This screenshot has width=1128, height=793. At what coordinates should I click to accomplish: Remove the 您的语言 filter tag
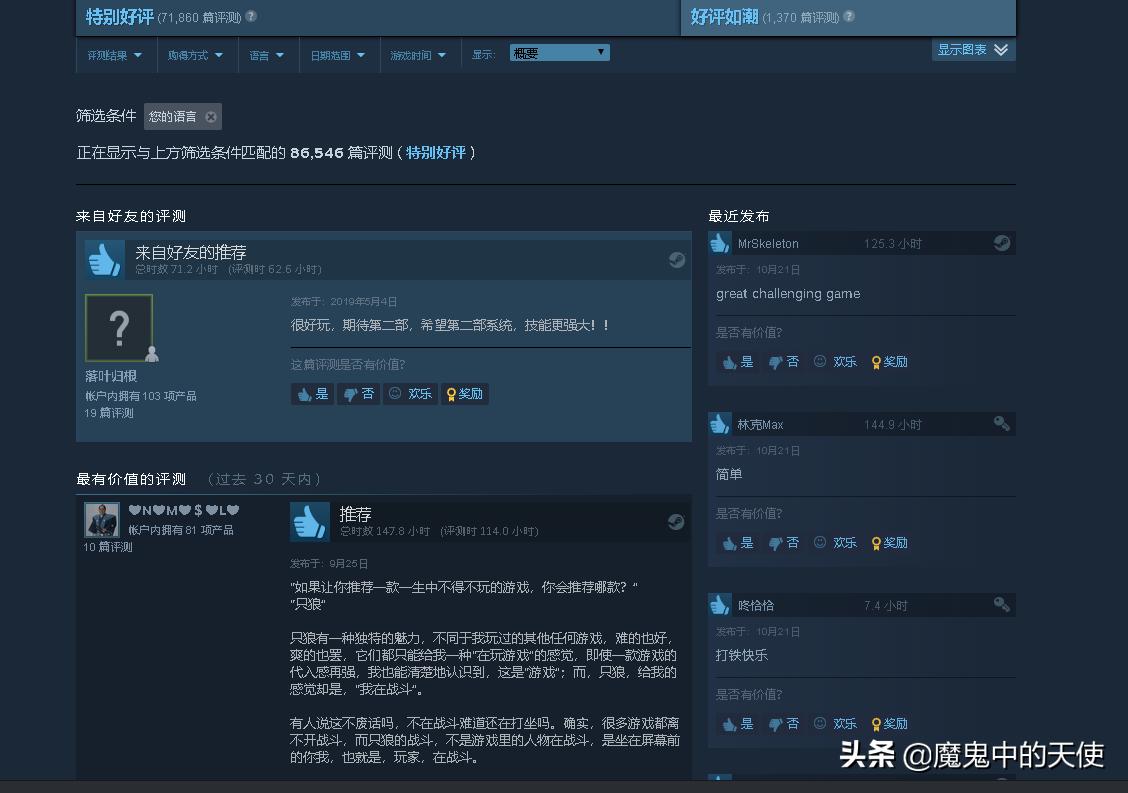pyautogui.click(x=210, y=116)
